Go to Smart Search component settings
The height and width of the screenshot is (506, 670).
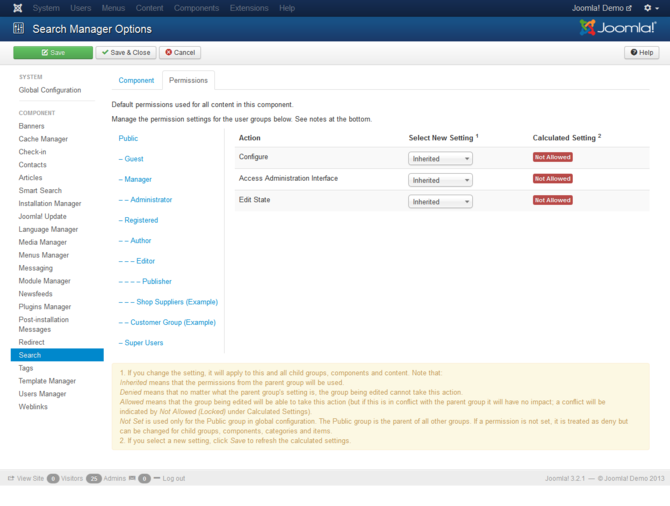pos(40,189)
